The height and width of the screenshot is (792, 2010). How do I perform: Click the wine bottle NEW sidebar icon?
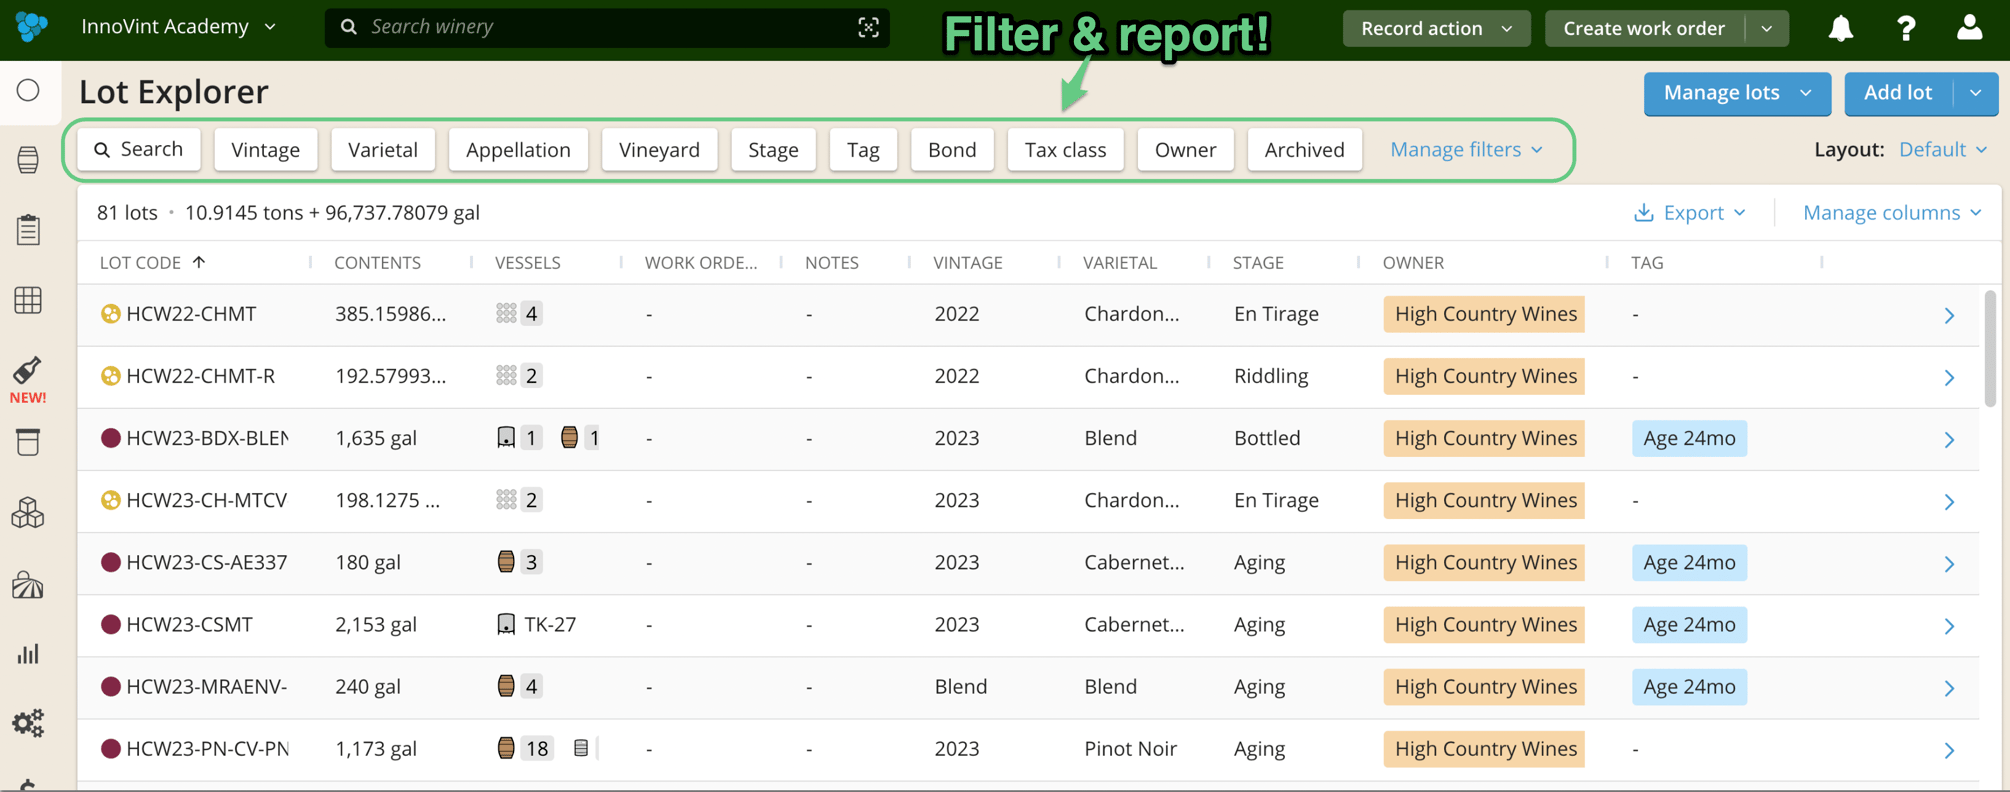point(28,379)
